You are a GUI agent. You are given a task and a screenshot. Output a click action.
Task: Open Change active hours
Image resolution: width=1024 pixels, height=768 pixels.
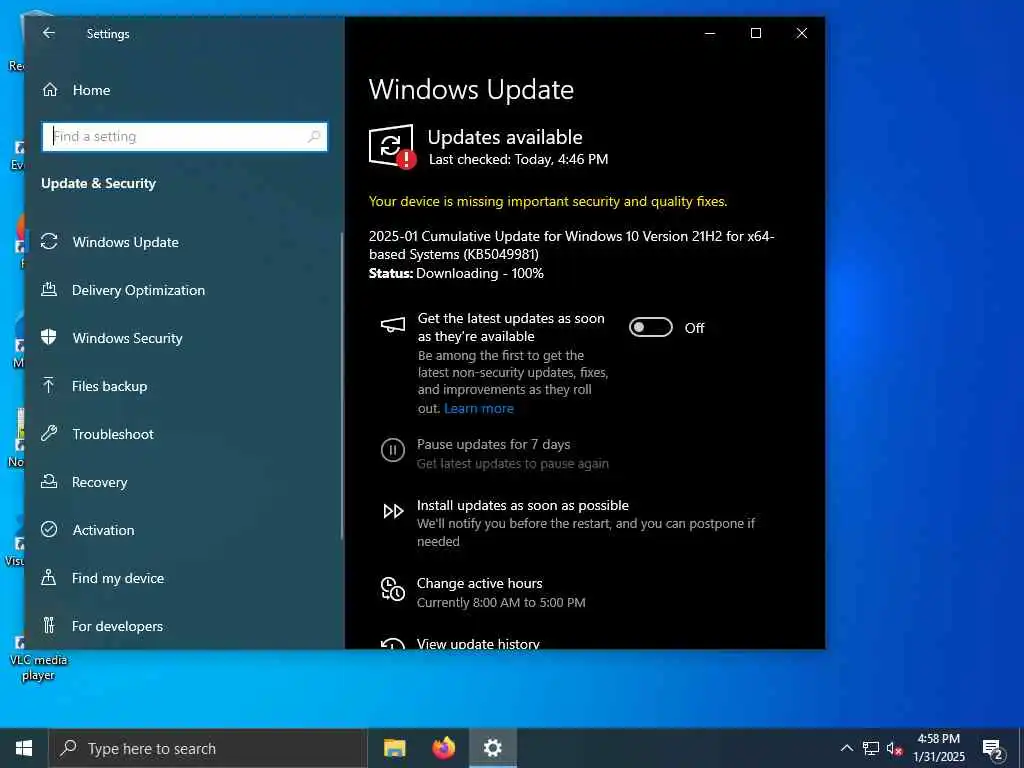coord(479,583)
